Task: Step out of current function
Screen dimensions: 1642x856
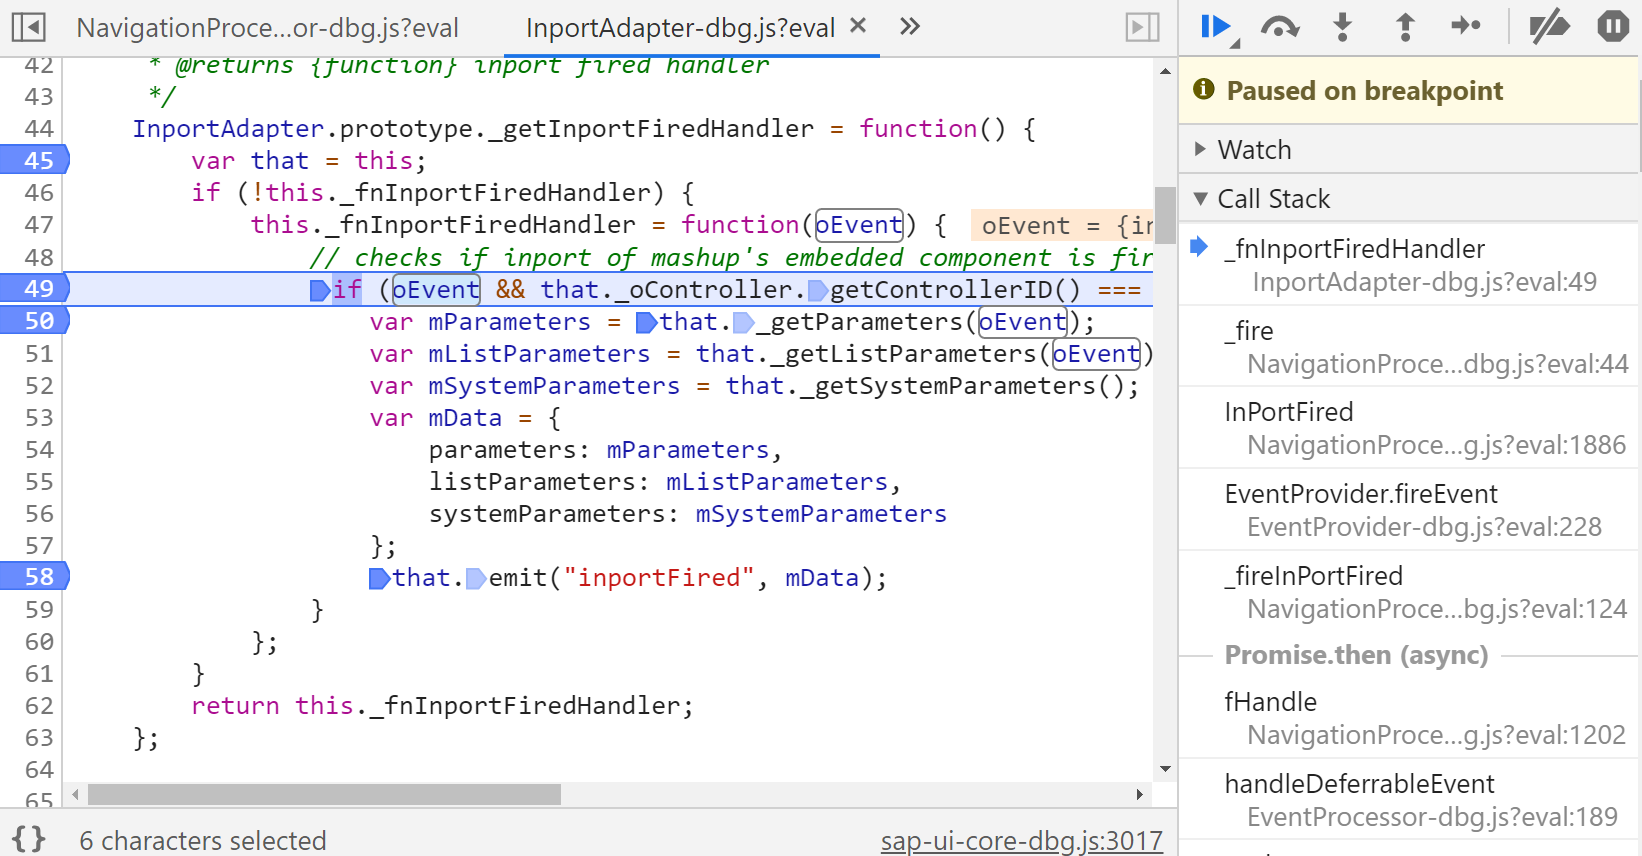Action: click(x=1405, y=27)
